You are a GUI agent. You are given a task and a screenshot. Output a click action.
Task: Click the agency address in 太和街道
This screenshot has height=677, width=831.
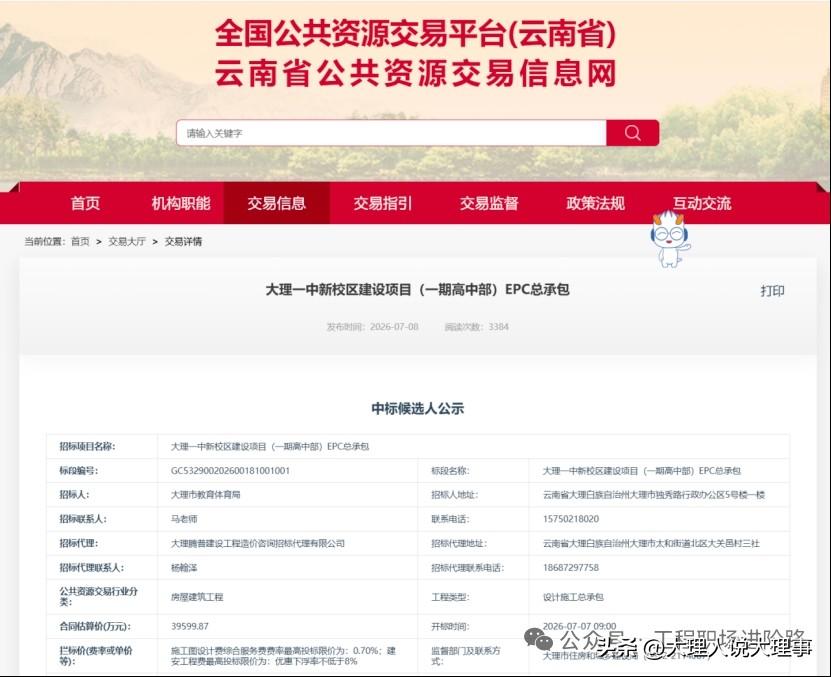tap(651, 543)
